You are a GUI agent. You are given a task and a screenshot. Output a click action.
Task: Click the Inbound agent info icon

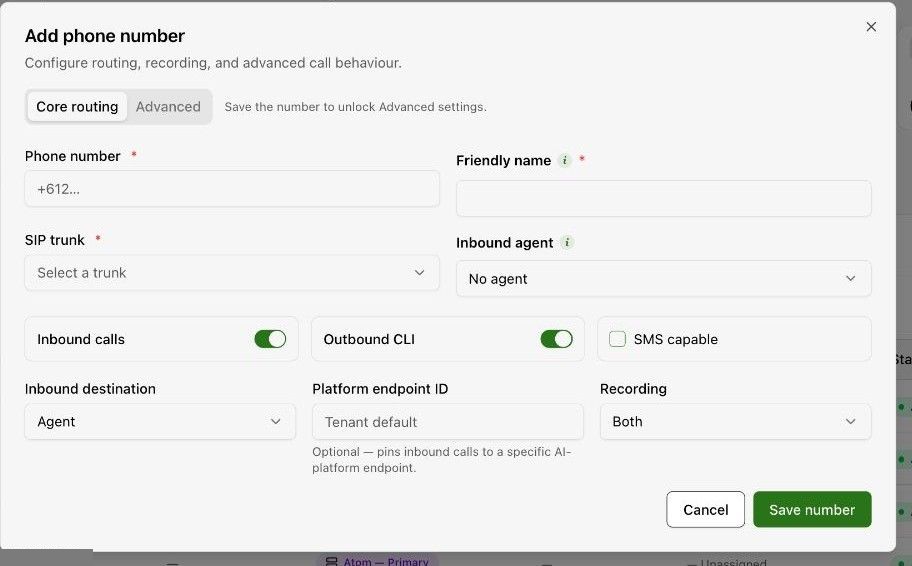click(x=567, y=243)
